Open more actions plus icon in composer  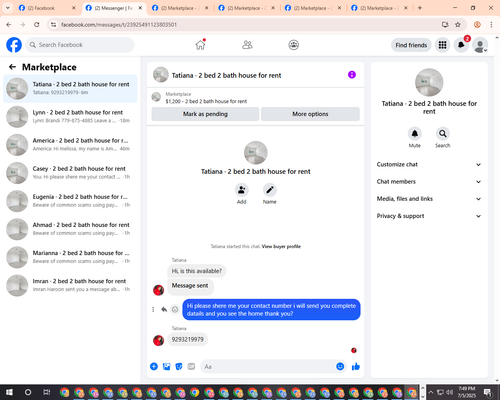pos(154,367)
